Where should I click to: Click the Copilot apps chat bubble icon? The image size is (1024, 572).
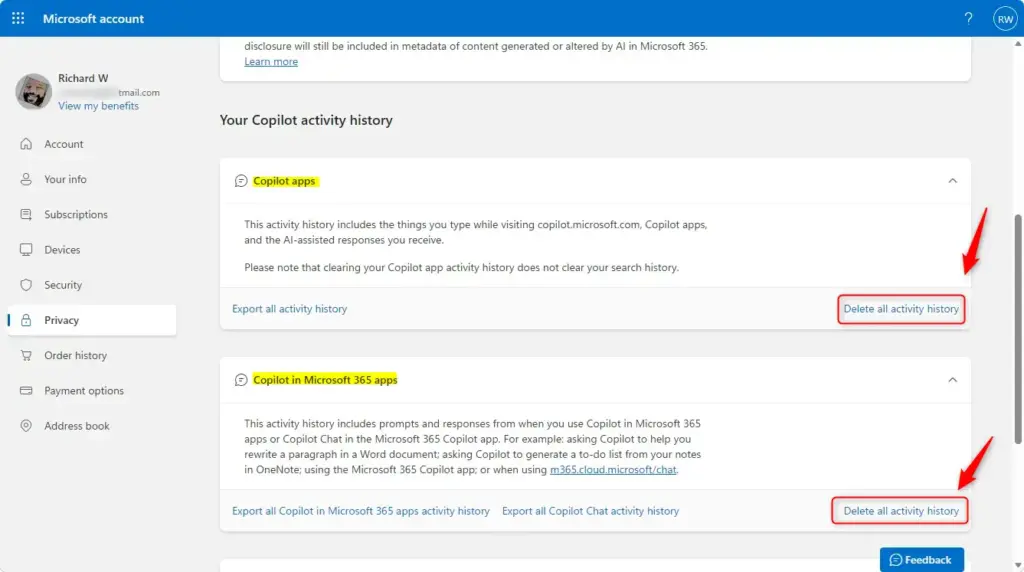[241, 181]
